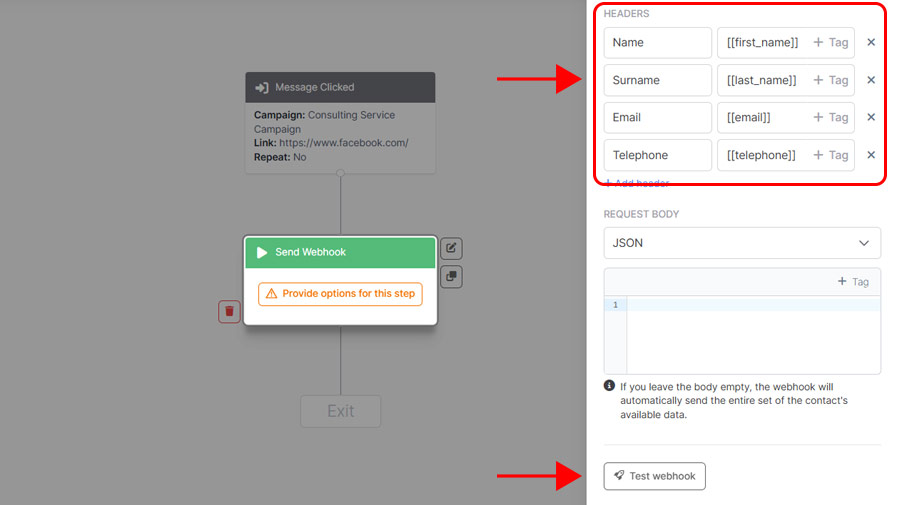Click the Name header key field
This screenshot has width=900, height=505.
pyautogui.click(x=657, y=42)
